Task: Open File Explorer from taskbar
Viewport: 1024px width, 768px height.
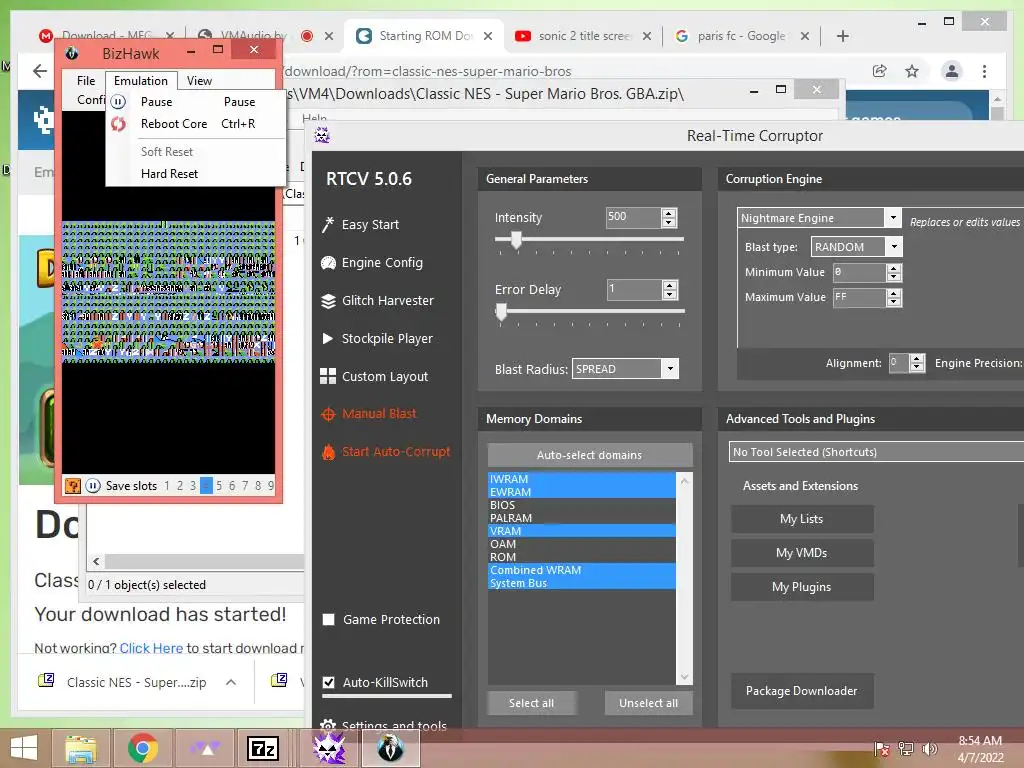Action: (x=81, y=748)
